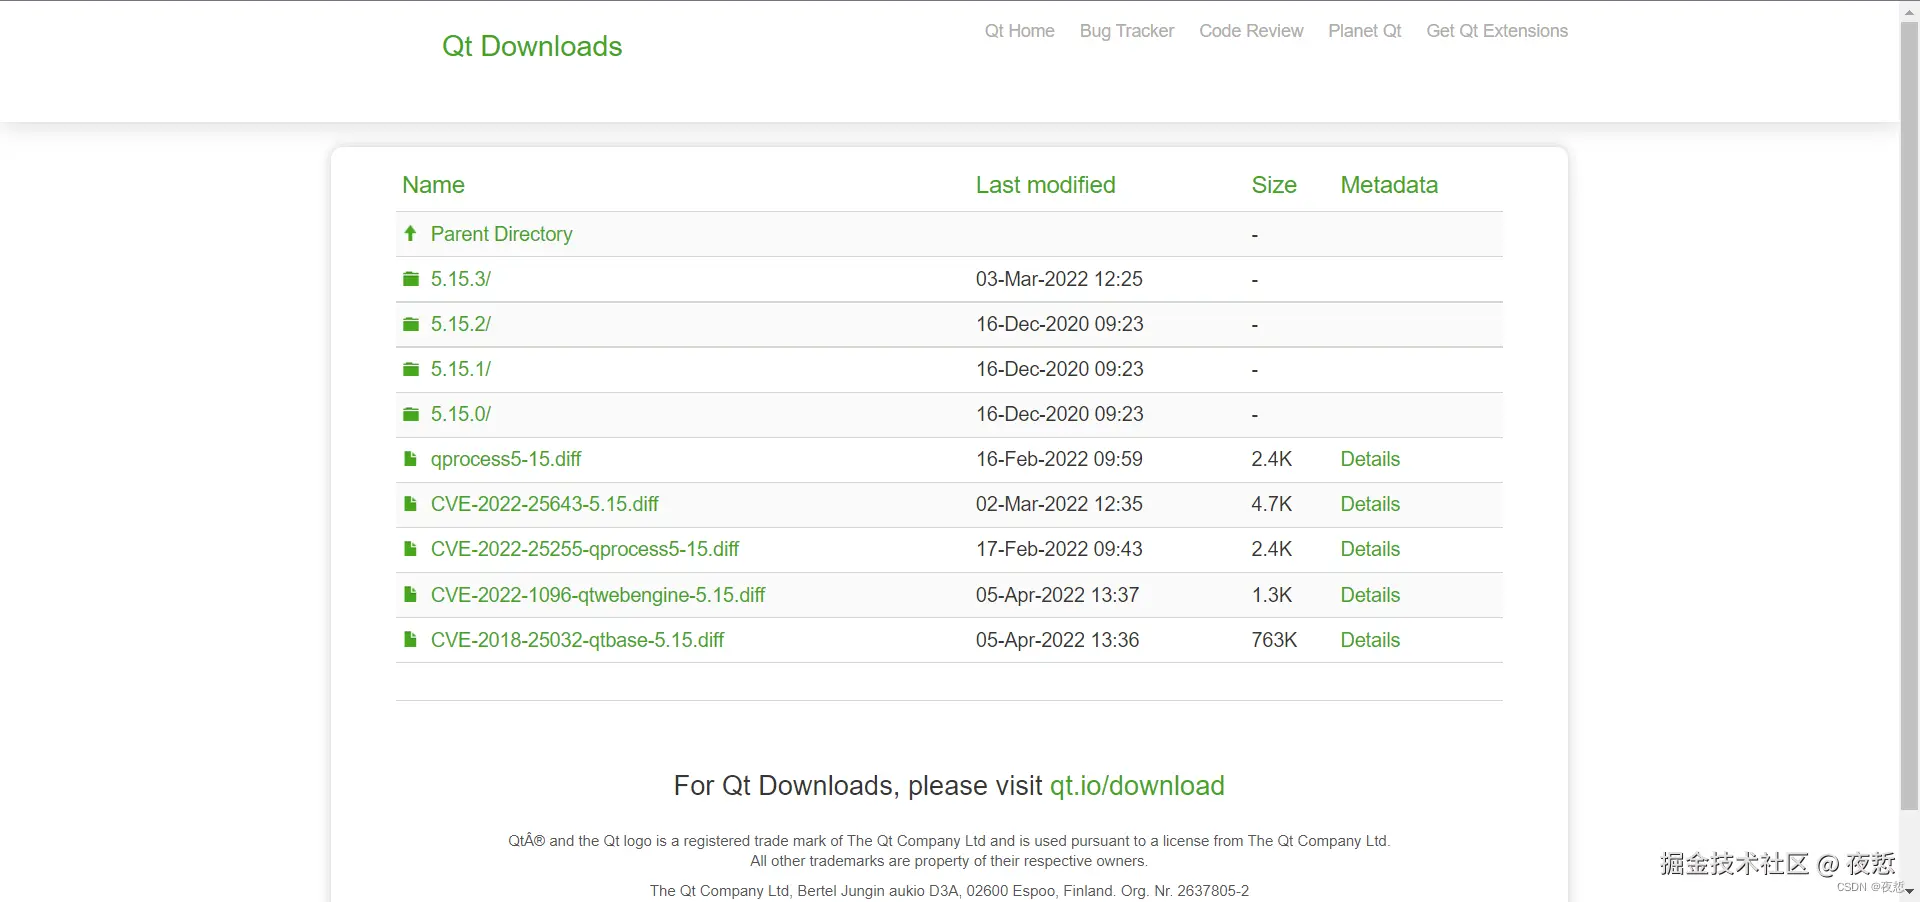Click the Metadata column header
The image size is (1920, 902).
1389,185
